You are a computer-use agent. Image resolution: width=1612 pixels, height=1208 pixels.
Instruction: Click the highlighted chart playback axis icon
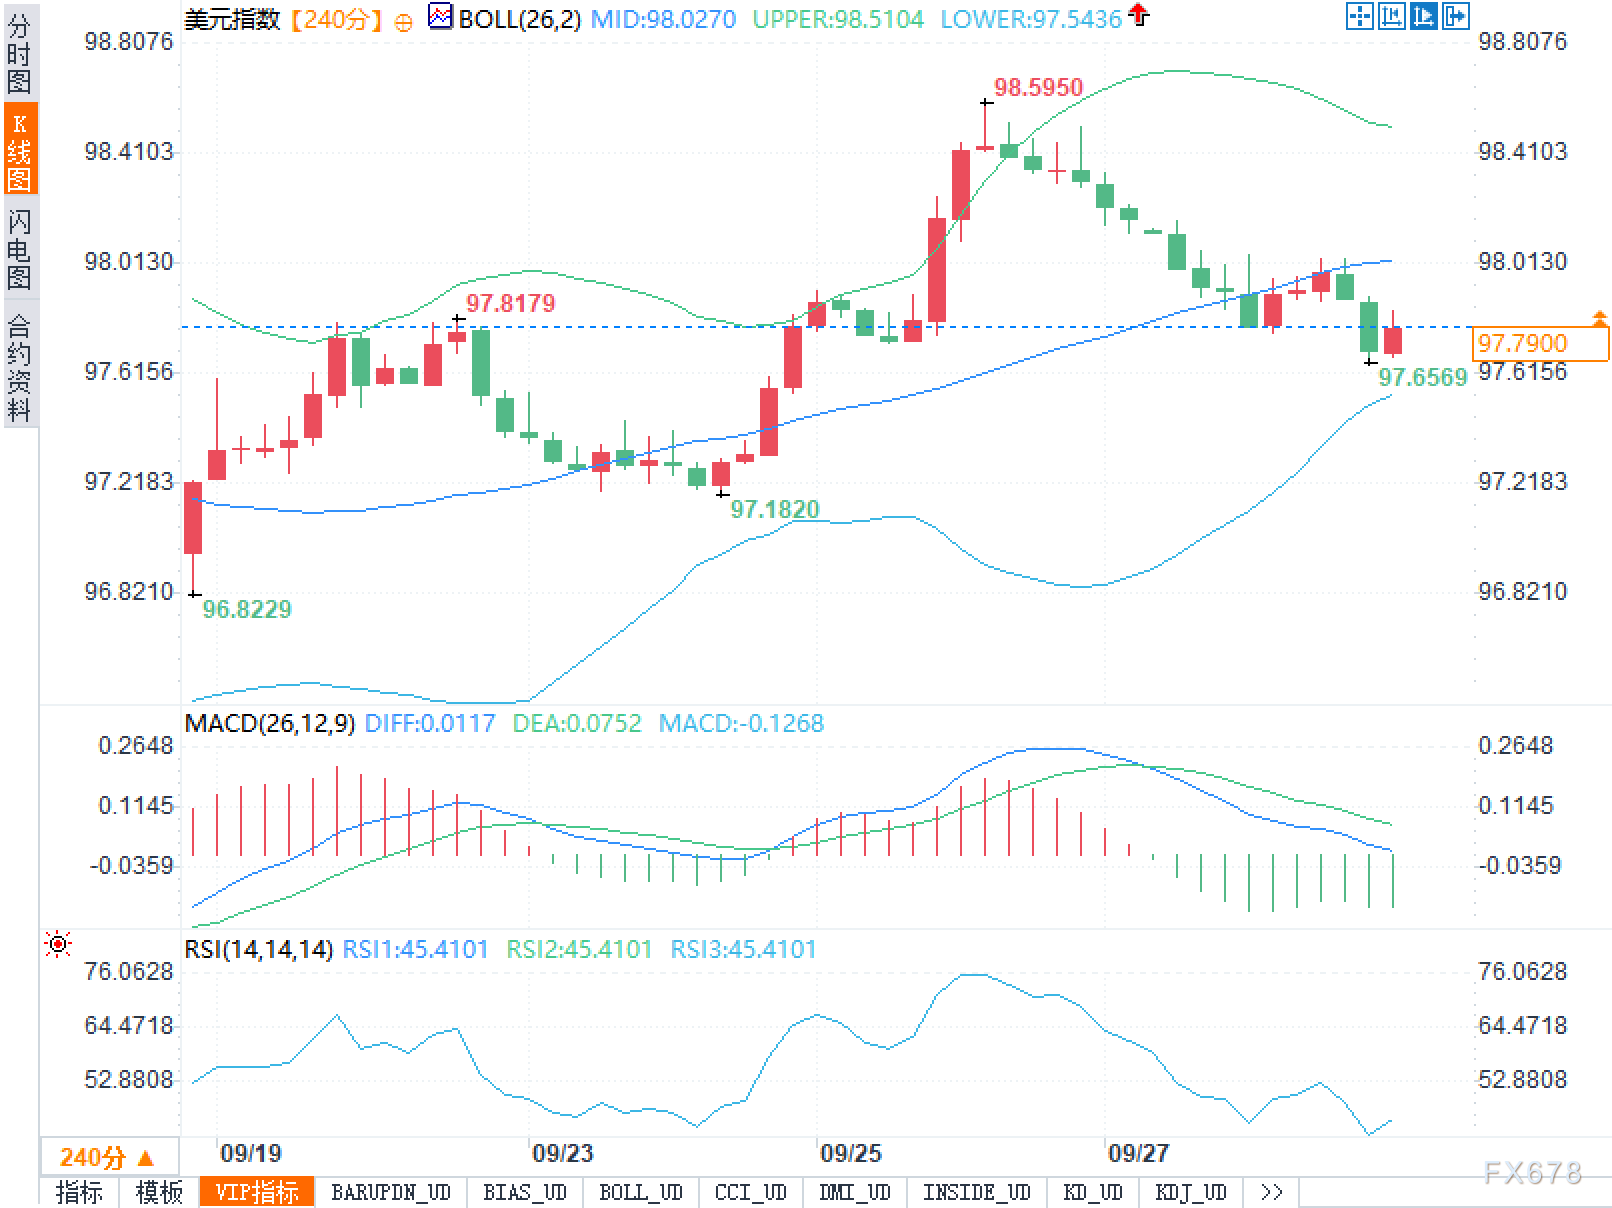pos(1423,16)
